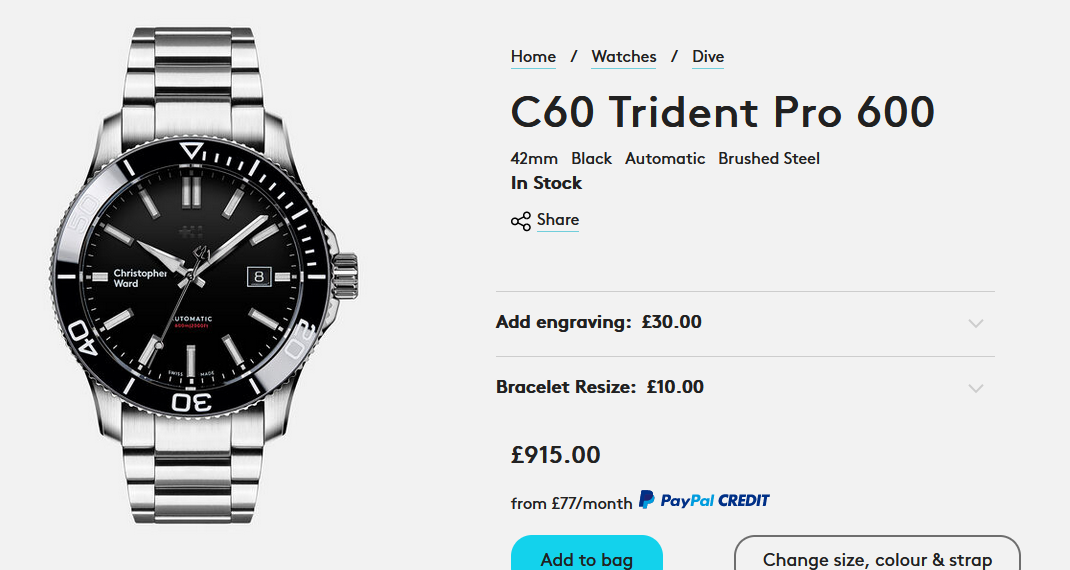
Task: Click the from £77/month financing text
Action: (571, 503)
